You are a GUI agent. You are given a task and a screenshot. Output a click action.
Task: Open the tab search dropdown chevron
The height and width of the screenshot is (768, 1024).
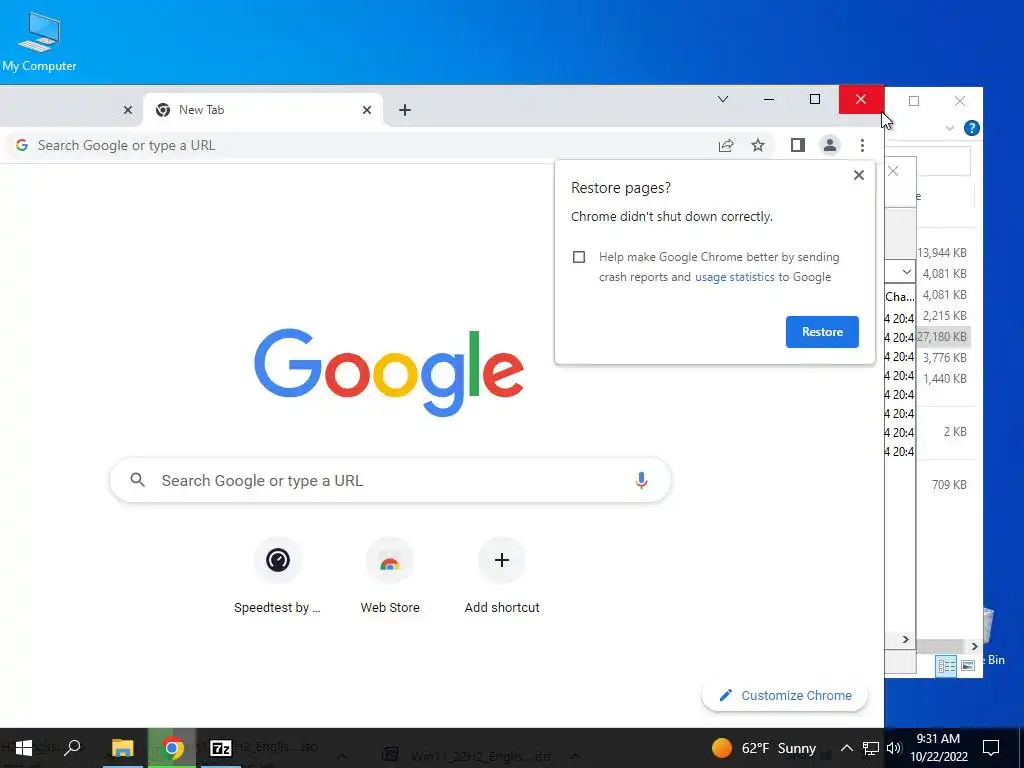point(722,99)
